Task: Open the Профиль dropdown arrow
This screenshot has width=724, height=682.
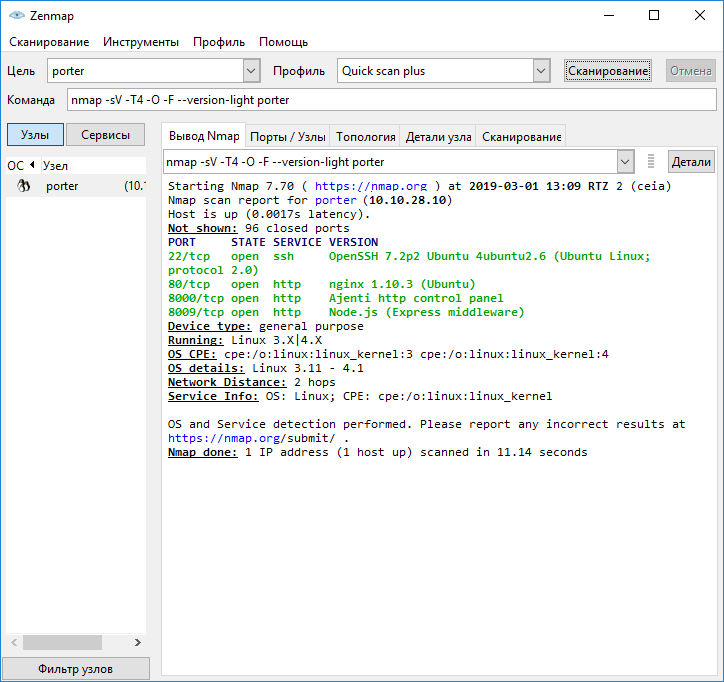Action: [x=541, y=71]
